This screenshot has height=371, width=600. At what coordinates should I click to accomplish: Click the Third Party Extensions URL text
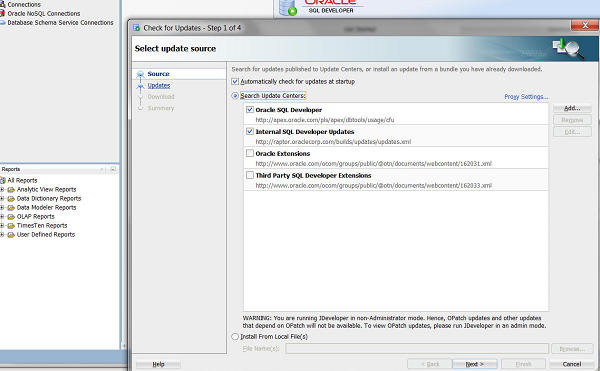[x=373, y=186]
